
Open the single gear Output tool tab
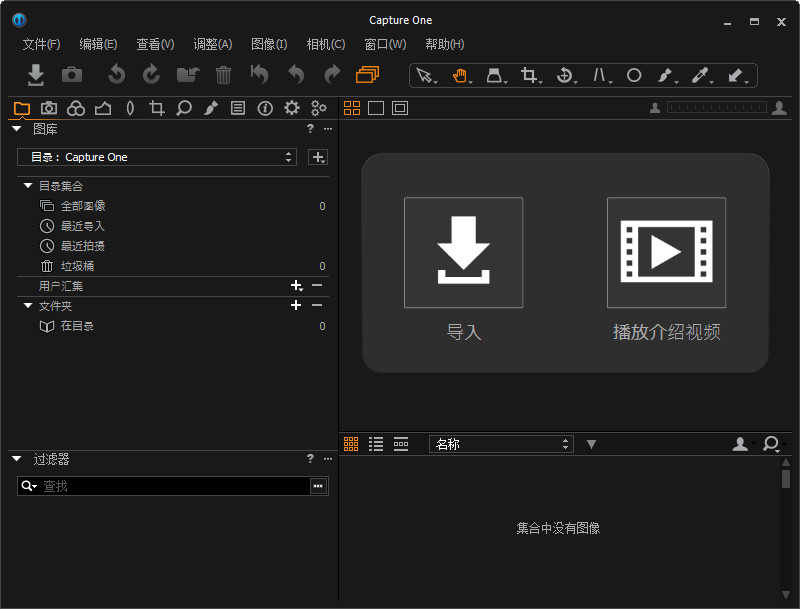point(292,108)
